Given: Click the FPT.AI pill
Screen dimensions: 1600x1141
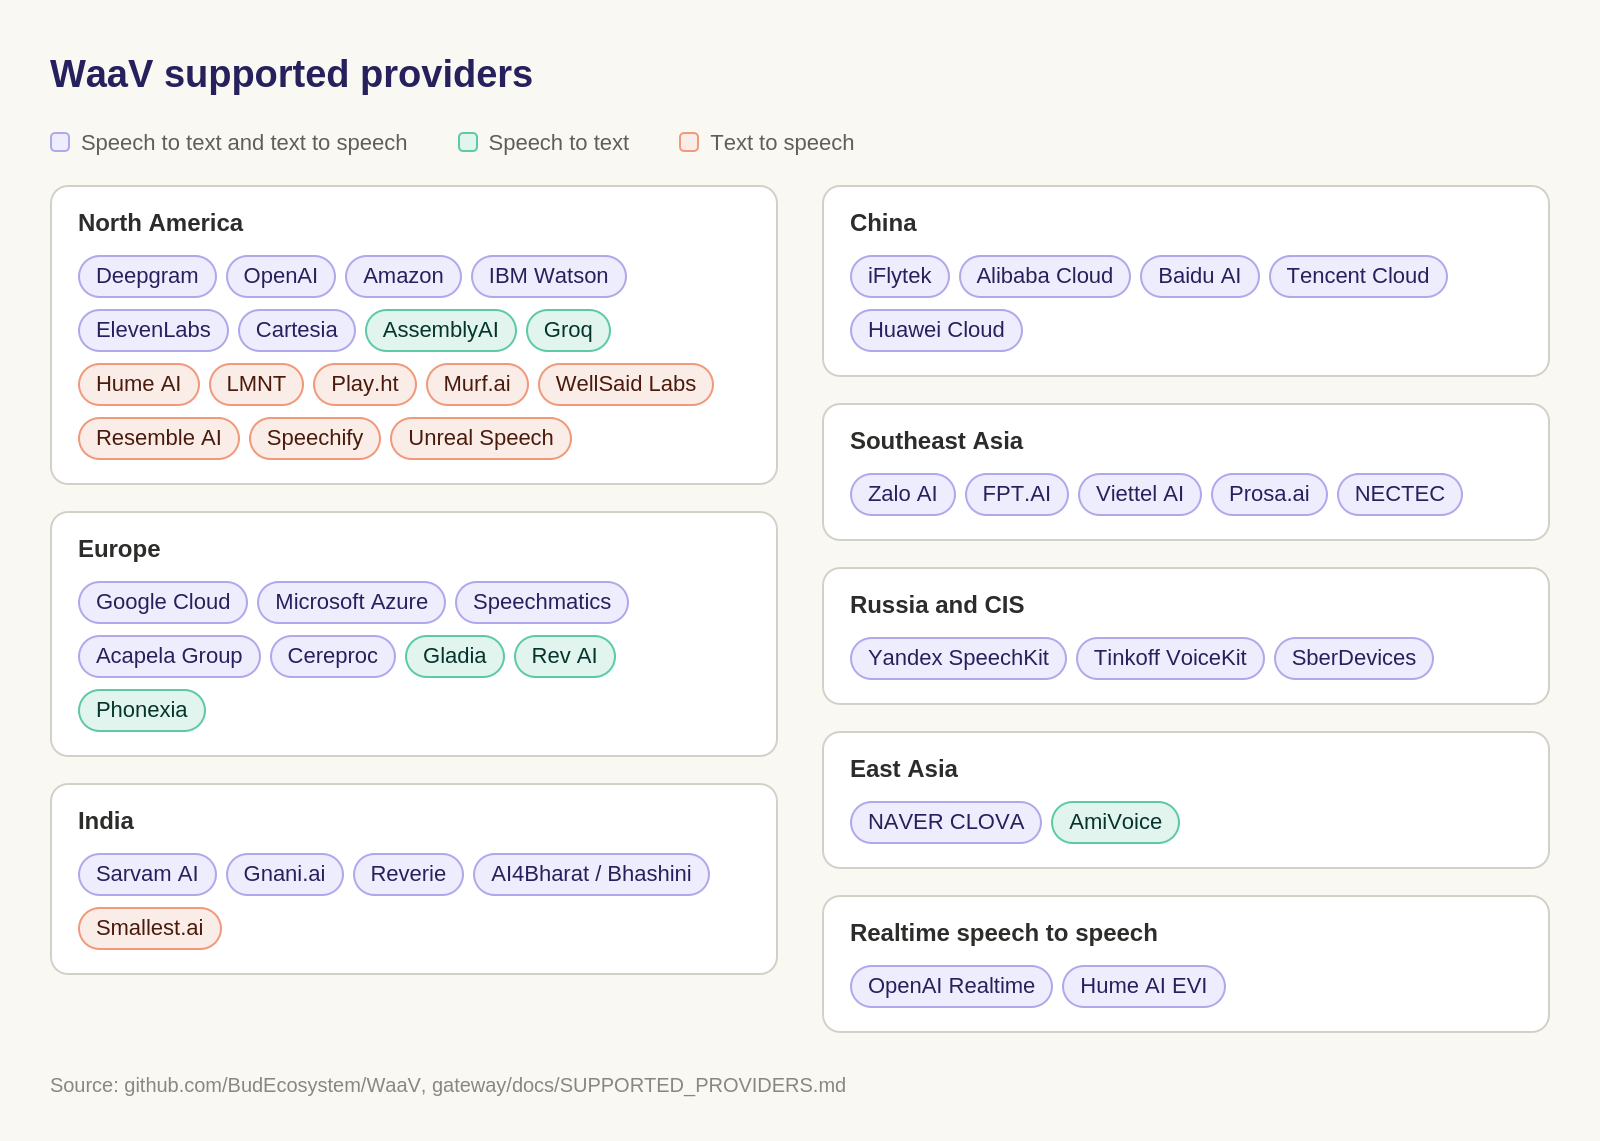Looking at the screenshot, I should (1017, 494).
